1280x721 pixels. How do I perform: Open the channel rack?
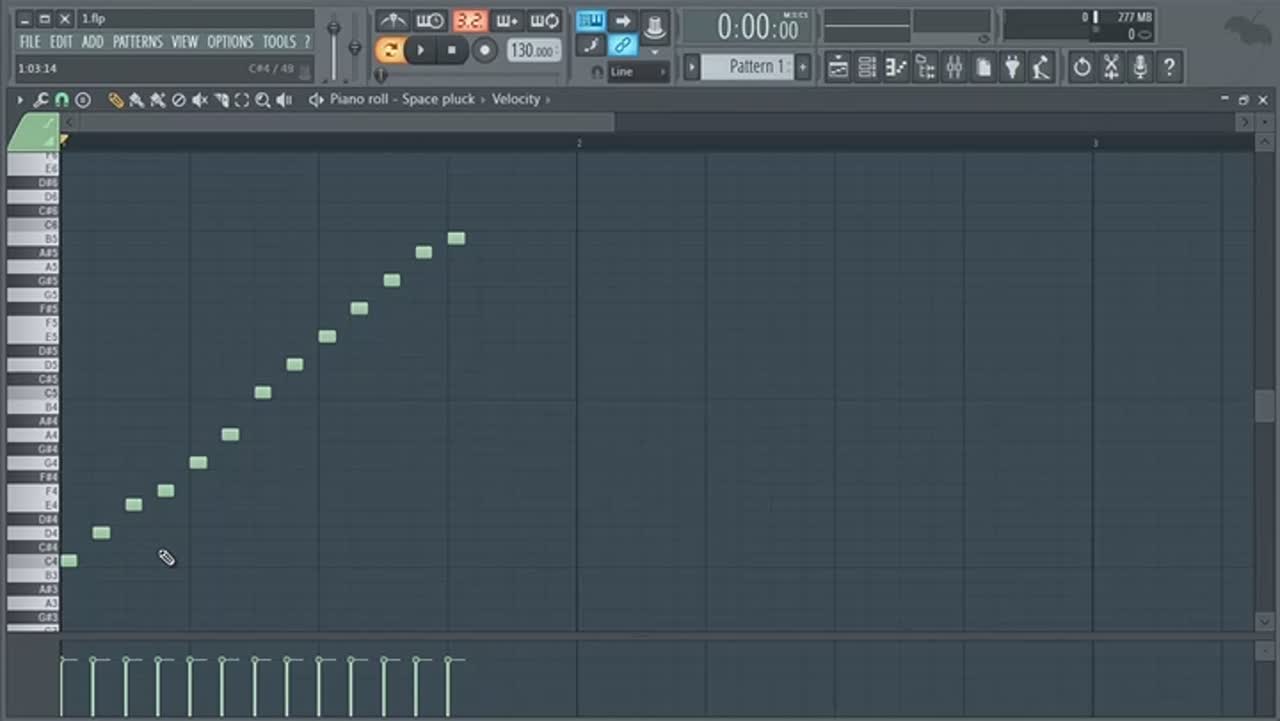point(867,67)
